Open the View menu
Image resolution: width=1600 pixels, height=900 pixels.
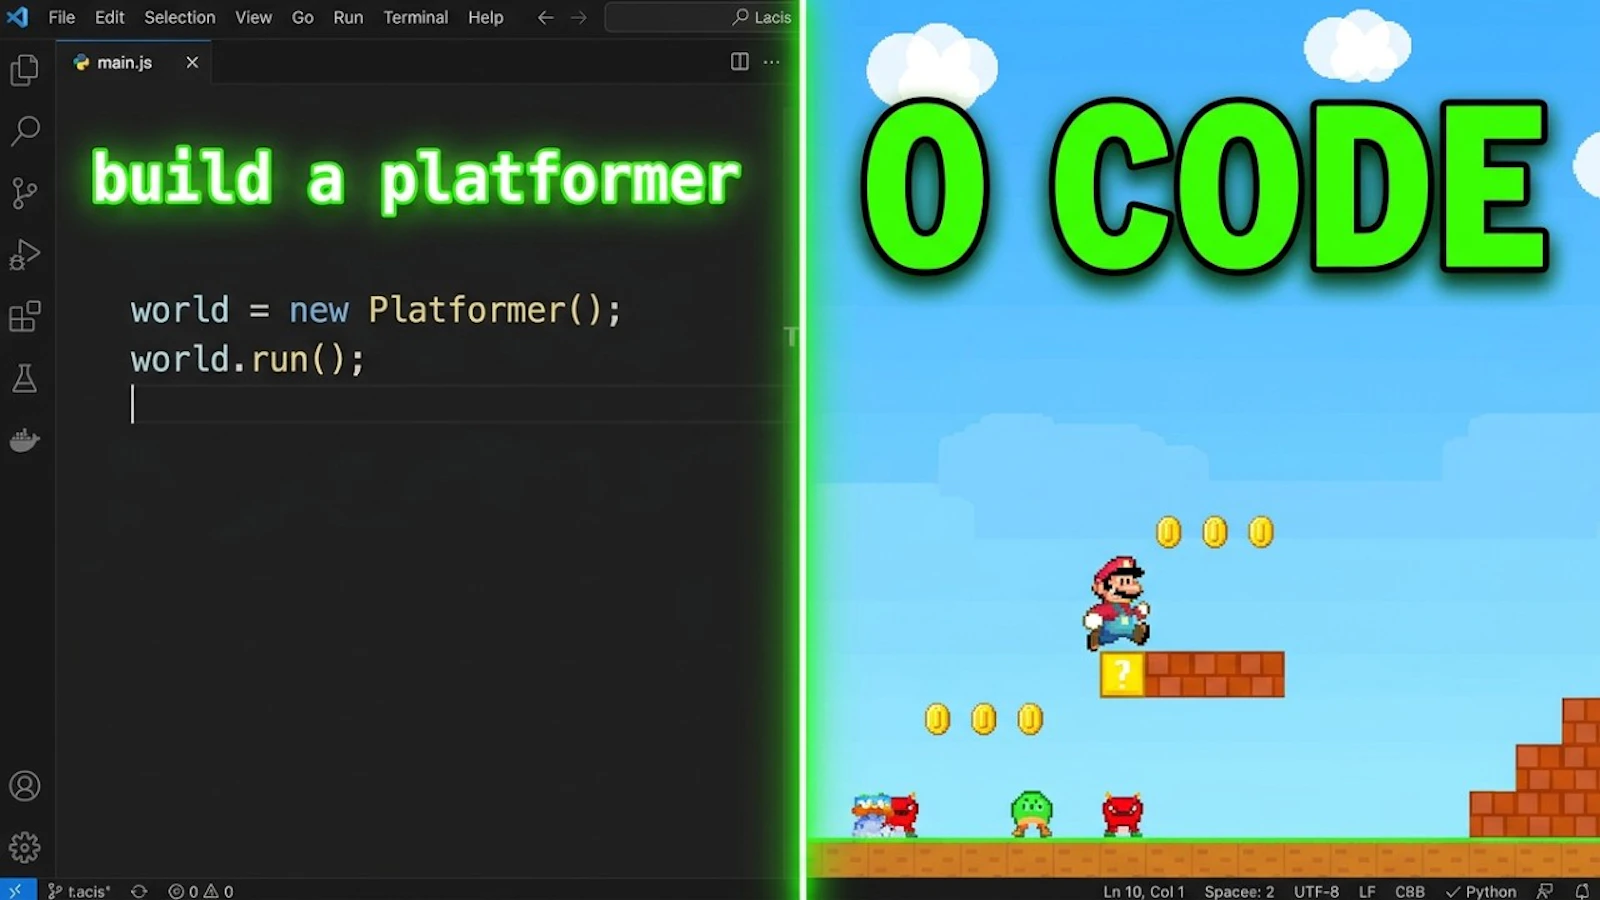point(254,17)
